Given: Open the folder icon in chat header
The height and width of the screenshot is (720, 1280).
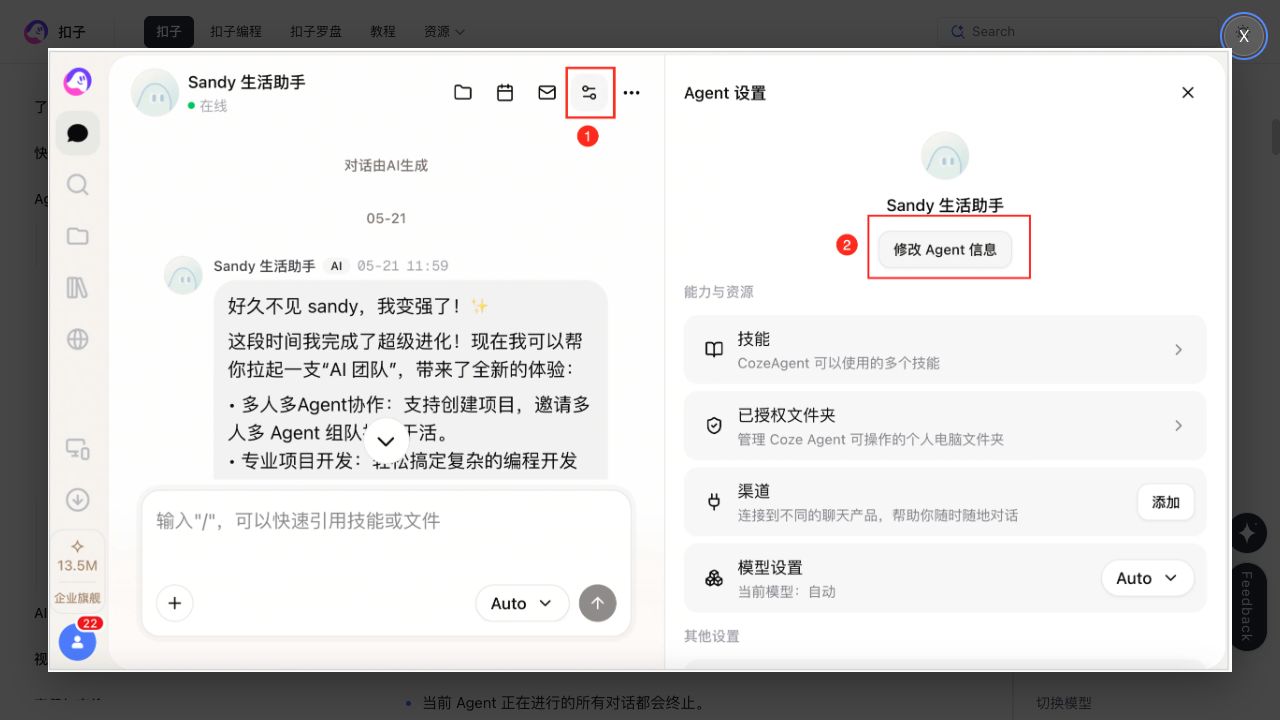Looking at the screenshot, I should (463, 93).
